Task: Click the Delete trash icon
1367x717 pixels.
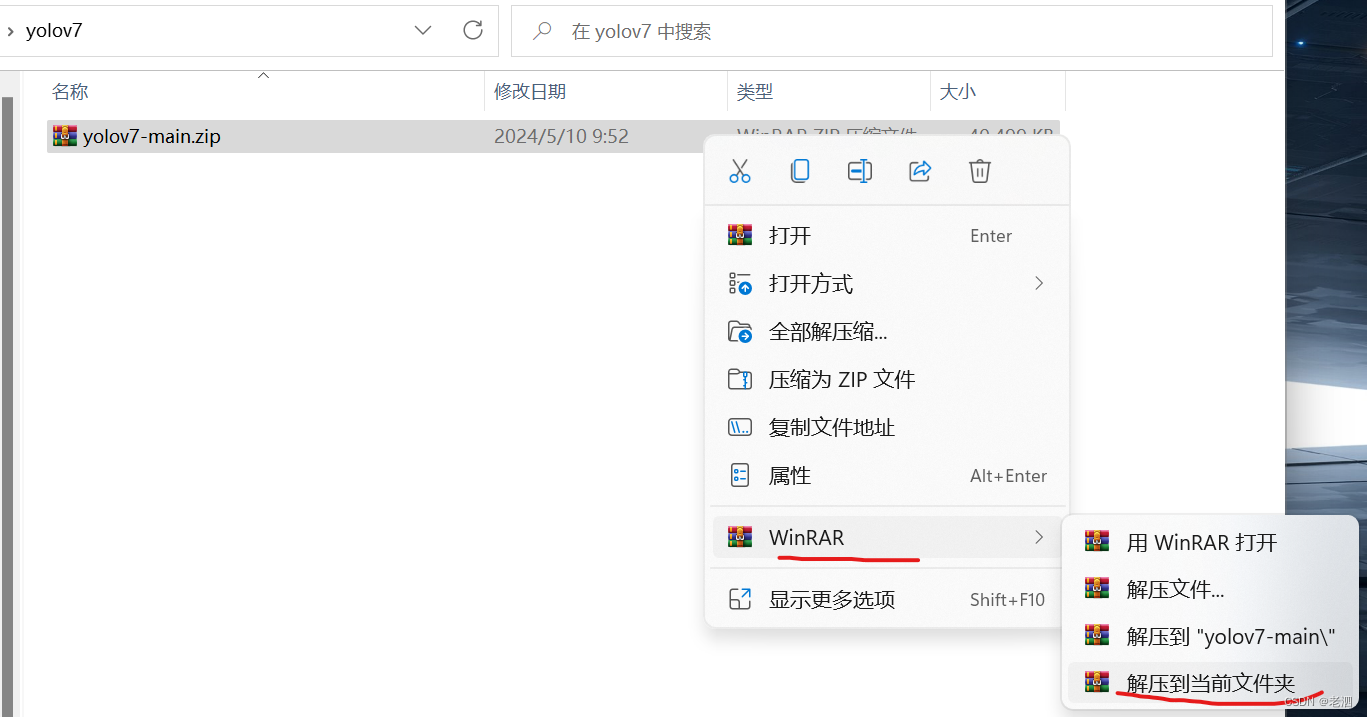Action: click(x=980, y=171)
